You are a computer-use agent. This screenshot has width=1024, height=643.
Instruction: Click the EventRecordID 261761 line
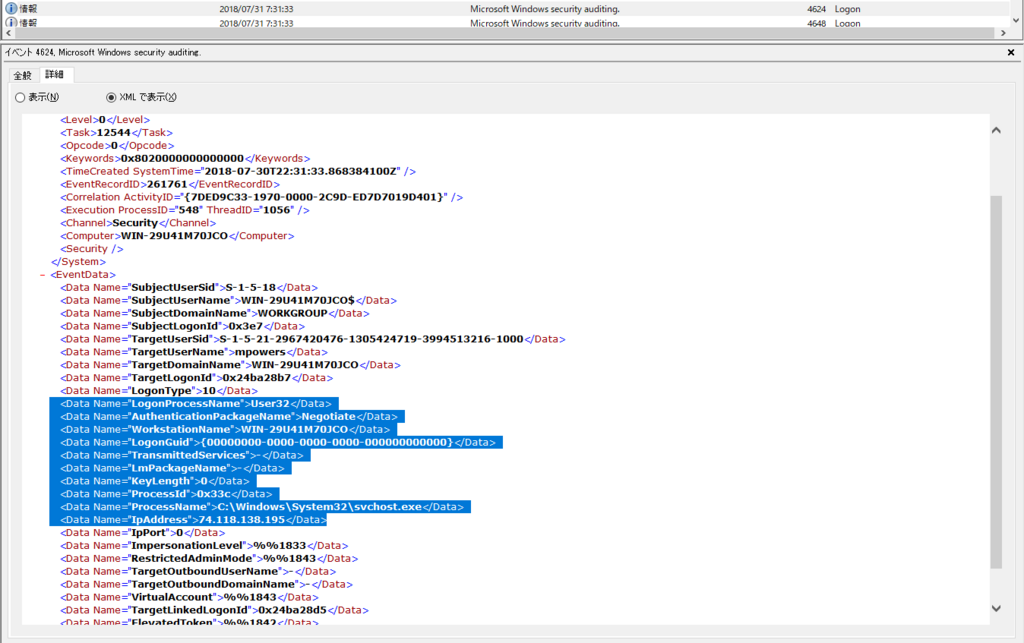(170, 185)
